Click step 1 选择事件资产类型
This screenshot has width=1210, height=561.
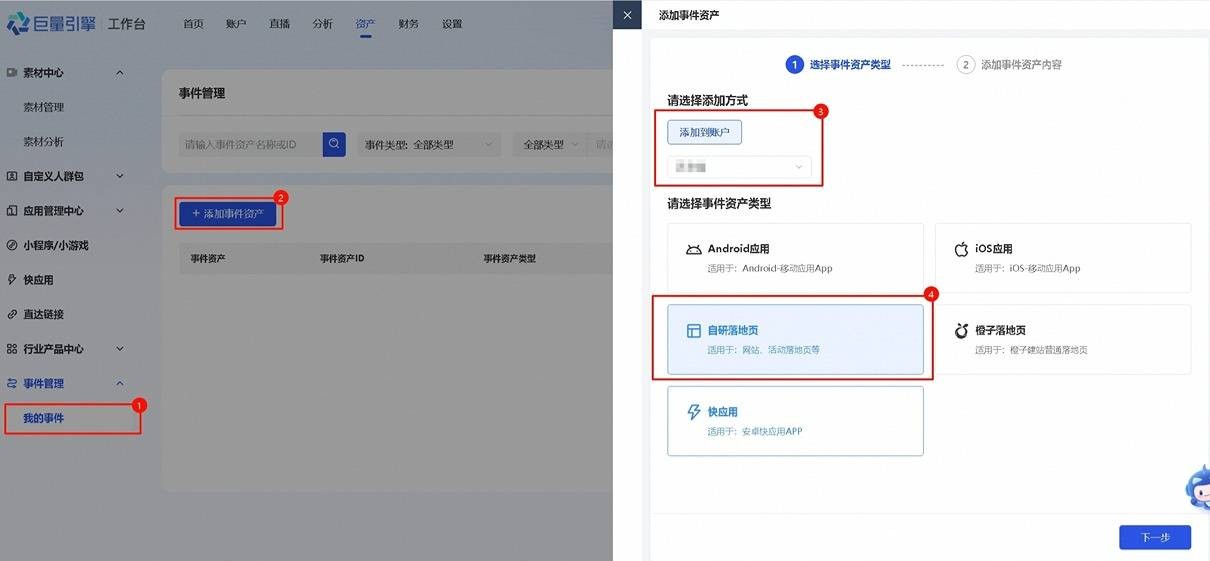click(838, 64)
